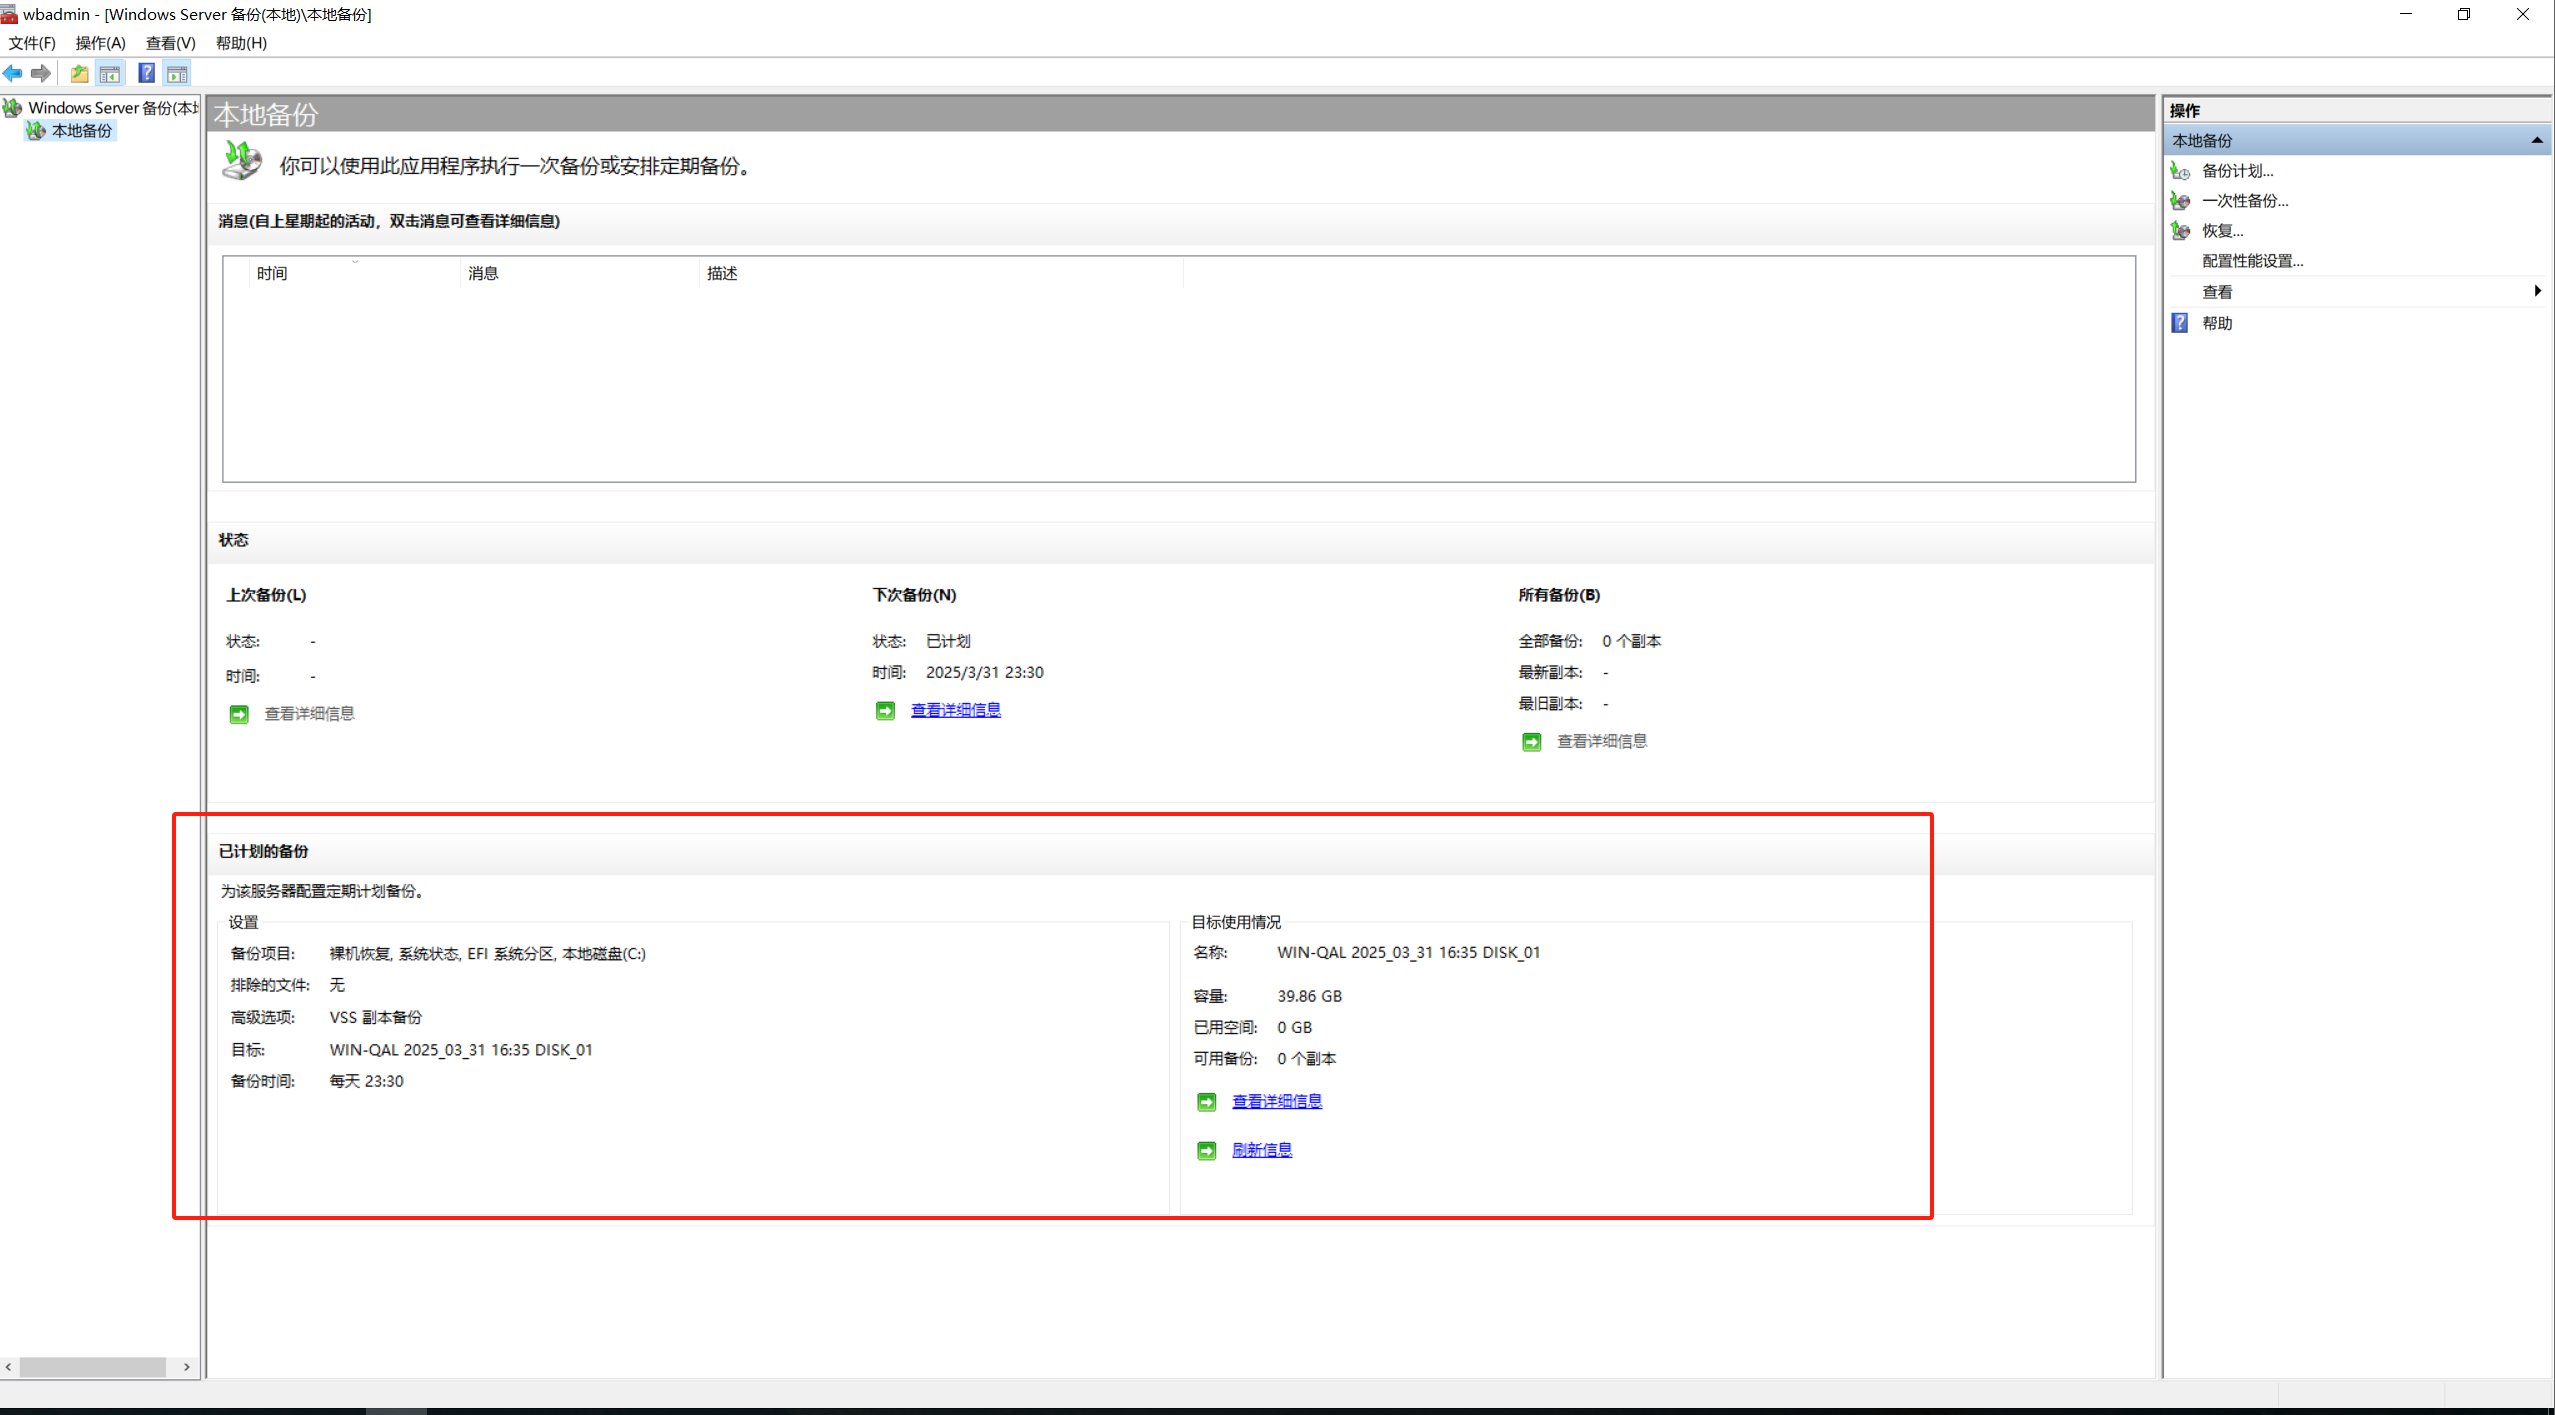2555x1415 pixels.
Task: Open Backup Schedule (备份计划...) action
Action: pyautogui.click(x=2237, y=171)
